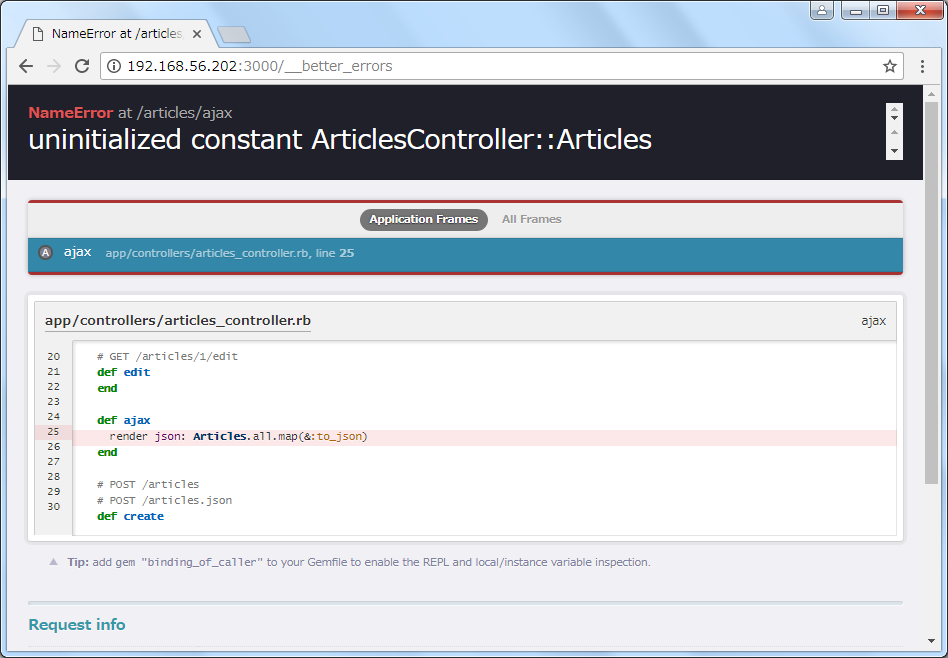
Task: Select the ajax stack frame row
Action: pos(465,253)
